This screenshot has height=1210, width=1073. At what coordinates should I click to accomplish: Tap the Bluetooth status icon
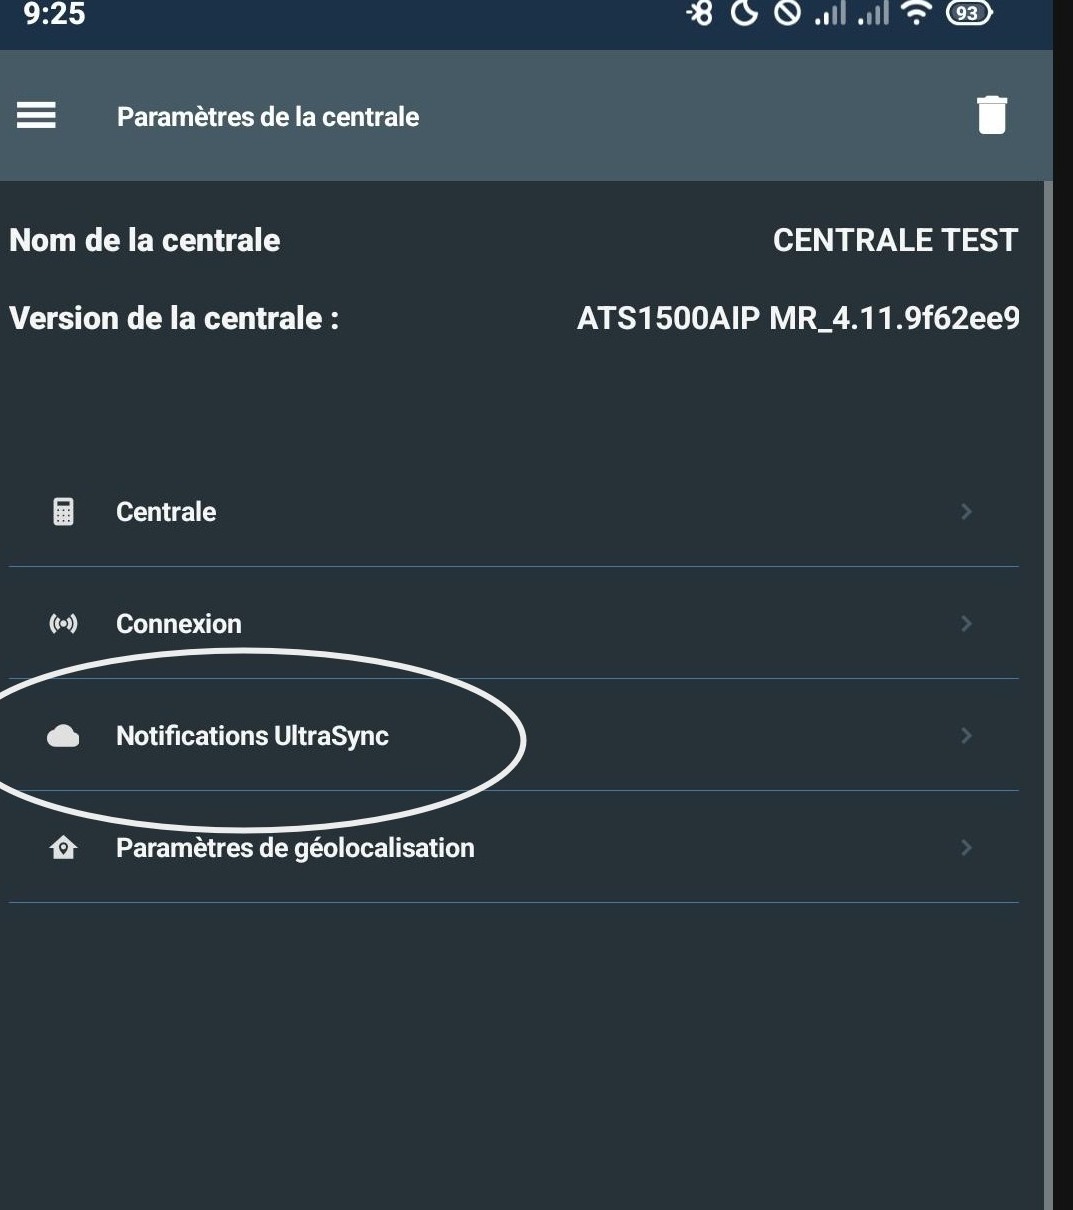(700, 15)
